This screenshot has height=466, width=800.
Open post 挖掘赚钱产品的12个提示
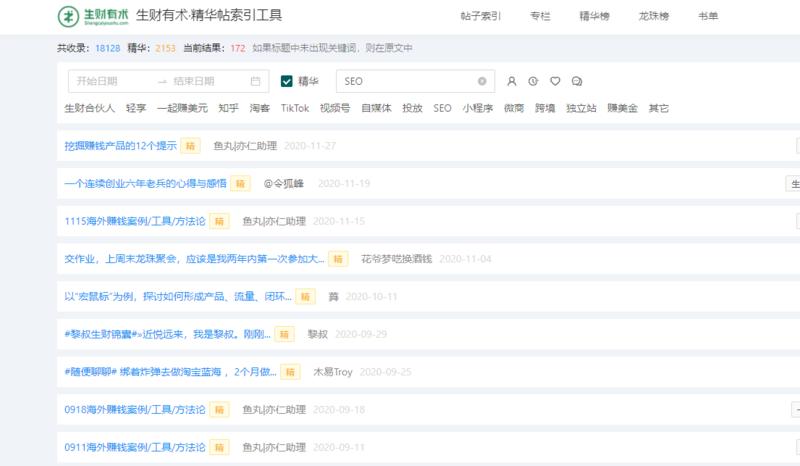click(x=120, y=146)
